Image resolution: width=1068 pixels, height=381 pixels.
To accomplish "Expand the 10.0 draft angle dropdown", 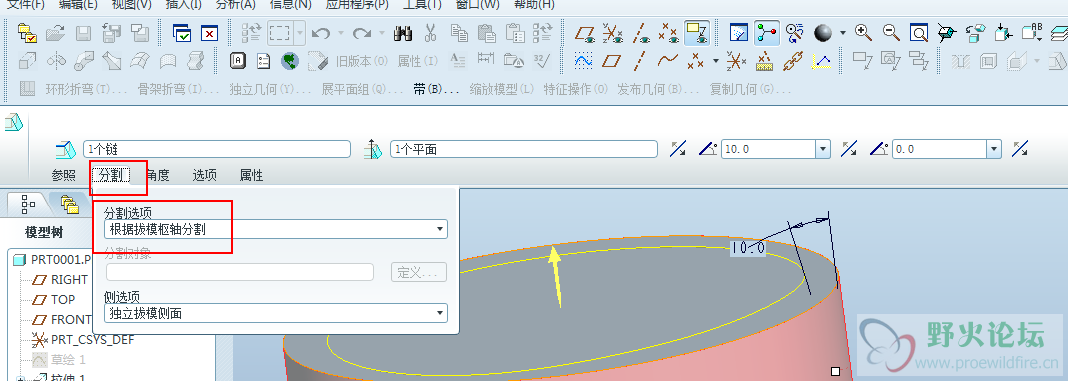I will coord(823,149).
